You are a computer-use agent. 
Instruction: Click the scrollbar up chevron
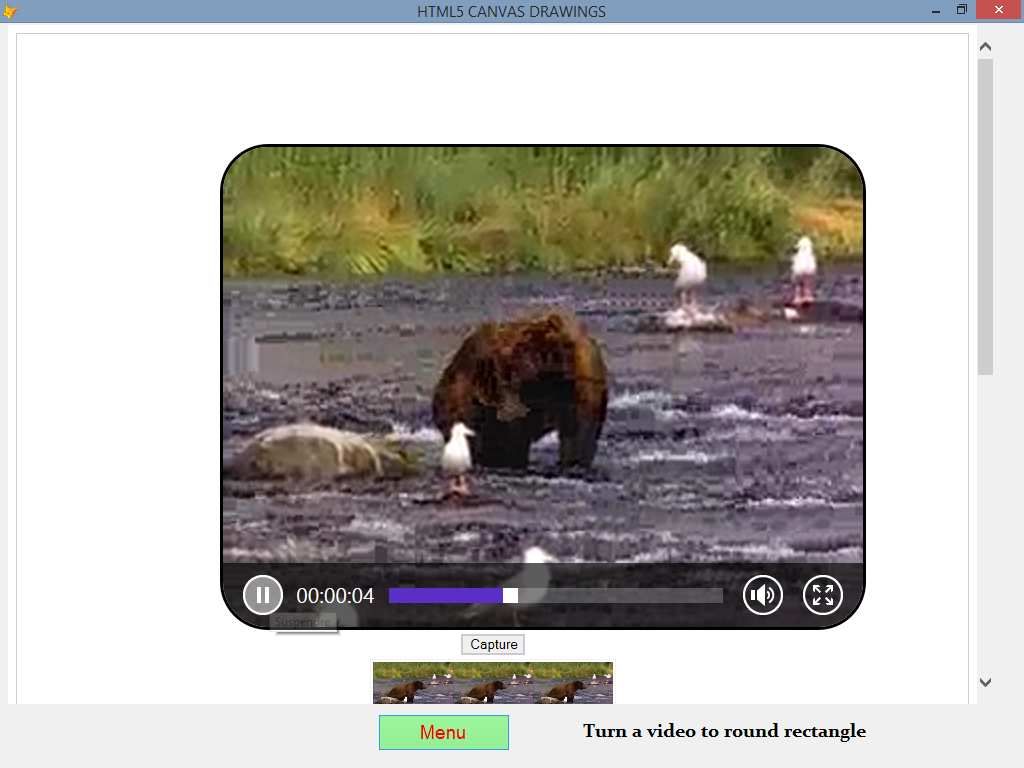pos(985,45)
